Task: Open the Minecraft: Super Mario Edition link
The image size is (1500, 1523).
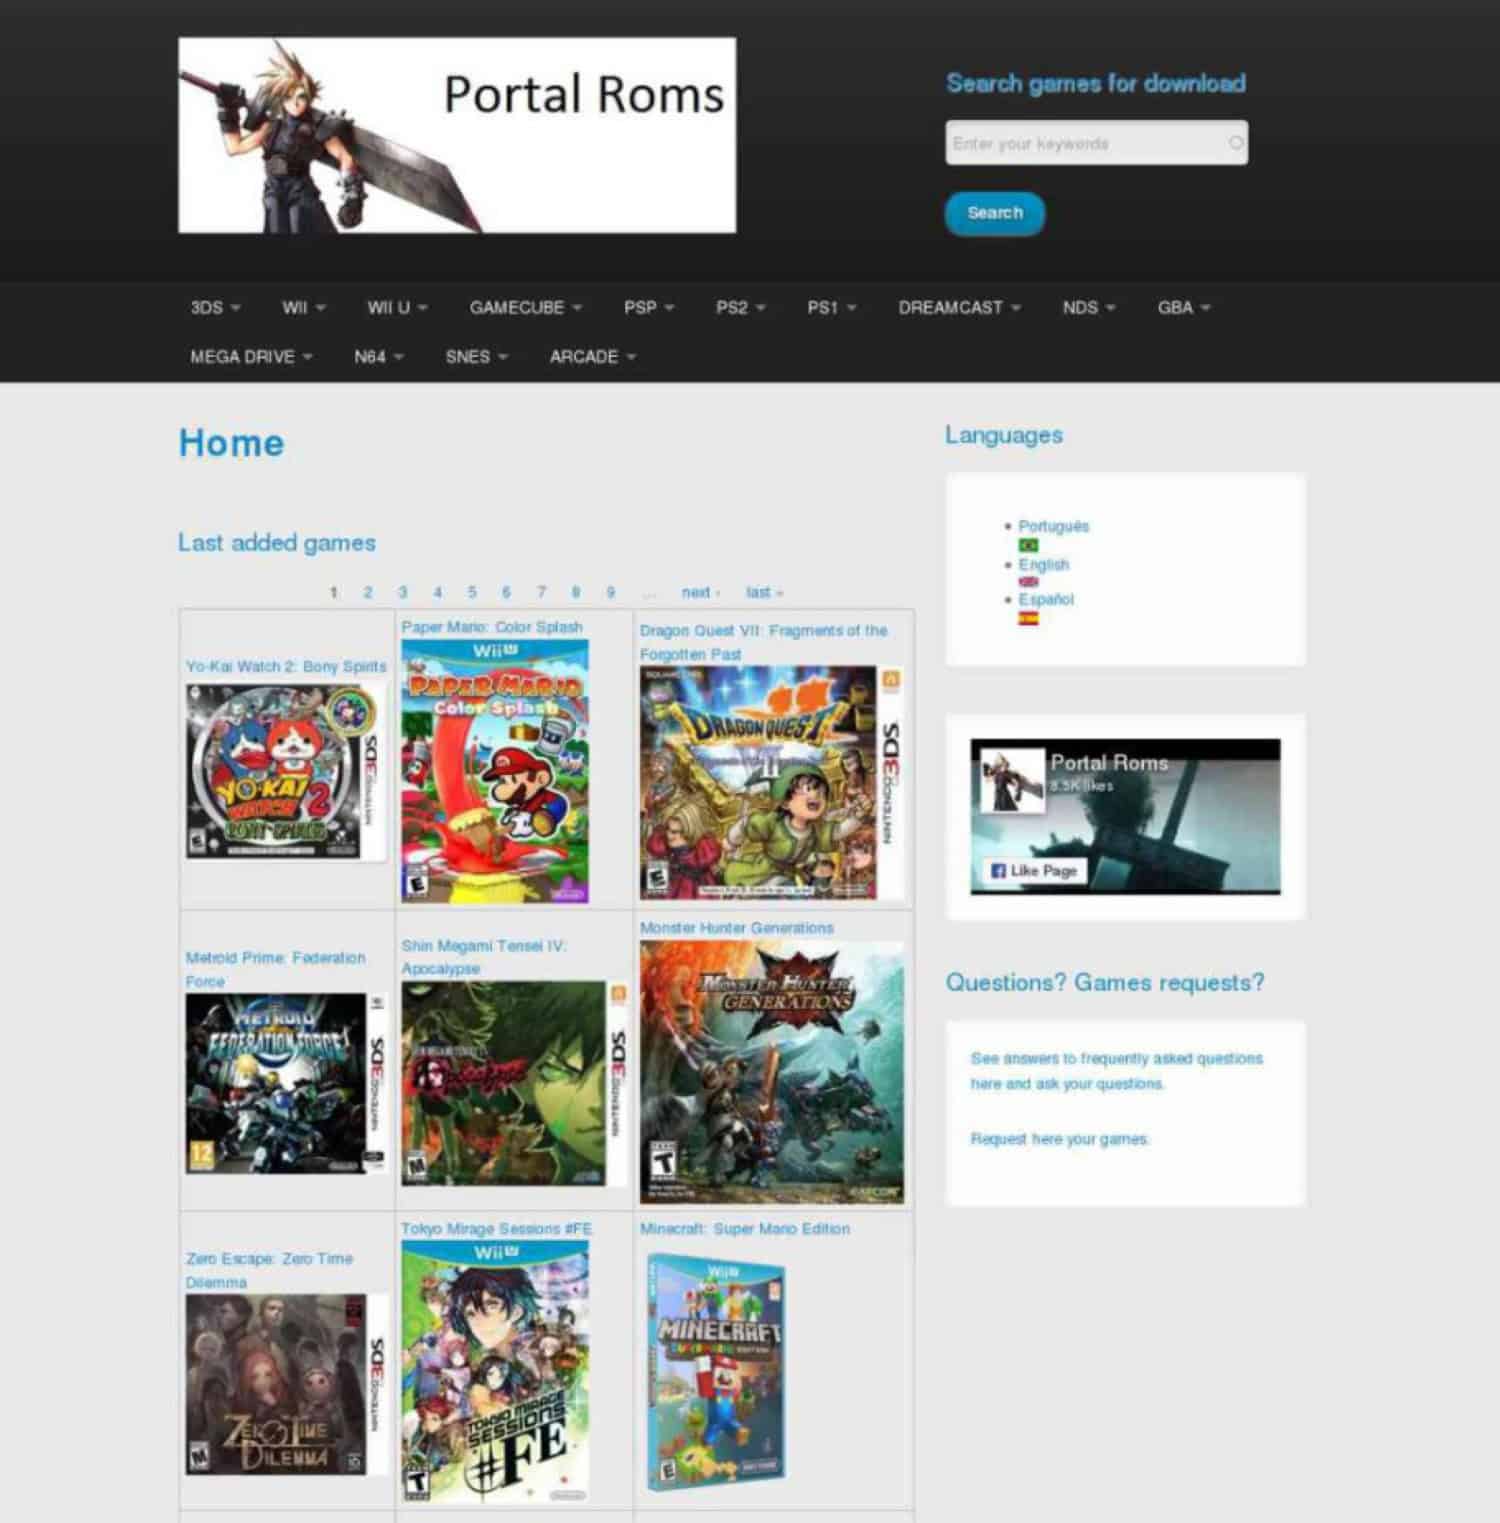Action: pyautogui.click(x=745, y=1228)
